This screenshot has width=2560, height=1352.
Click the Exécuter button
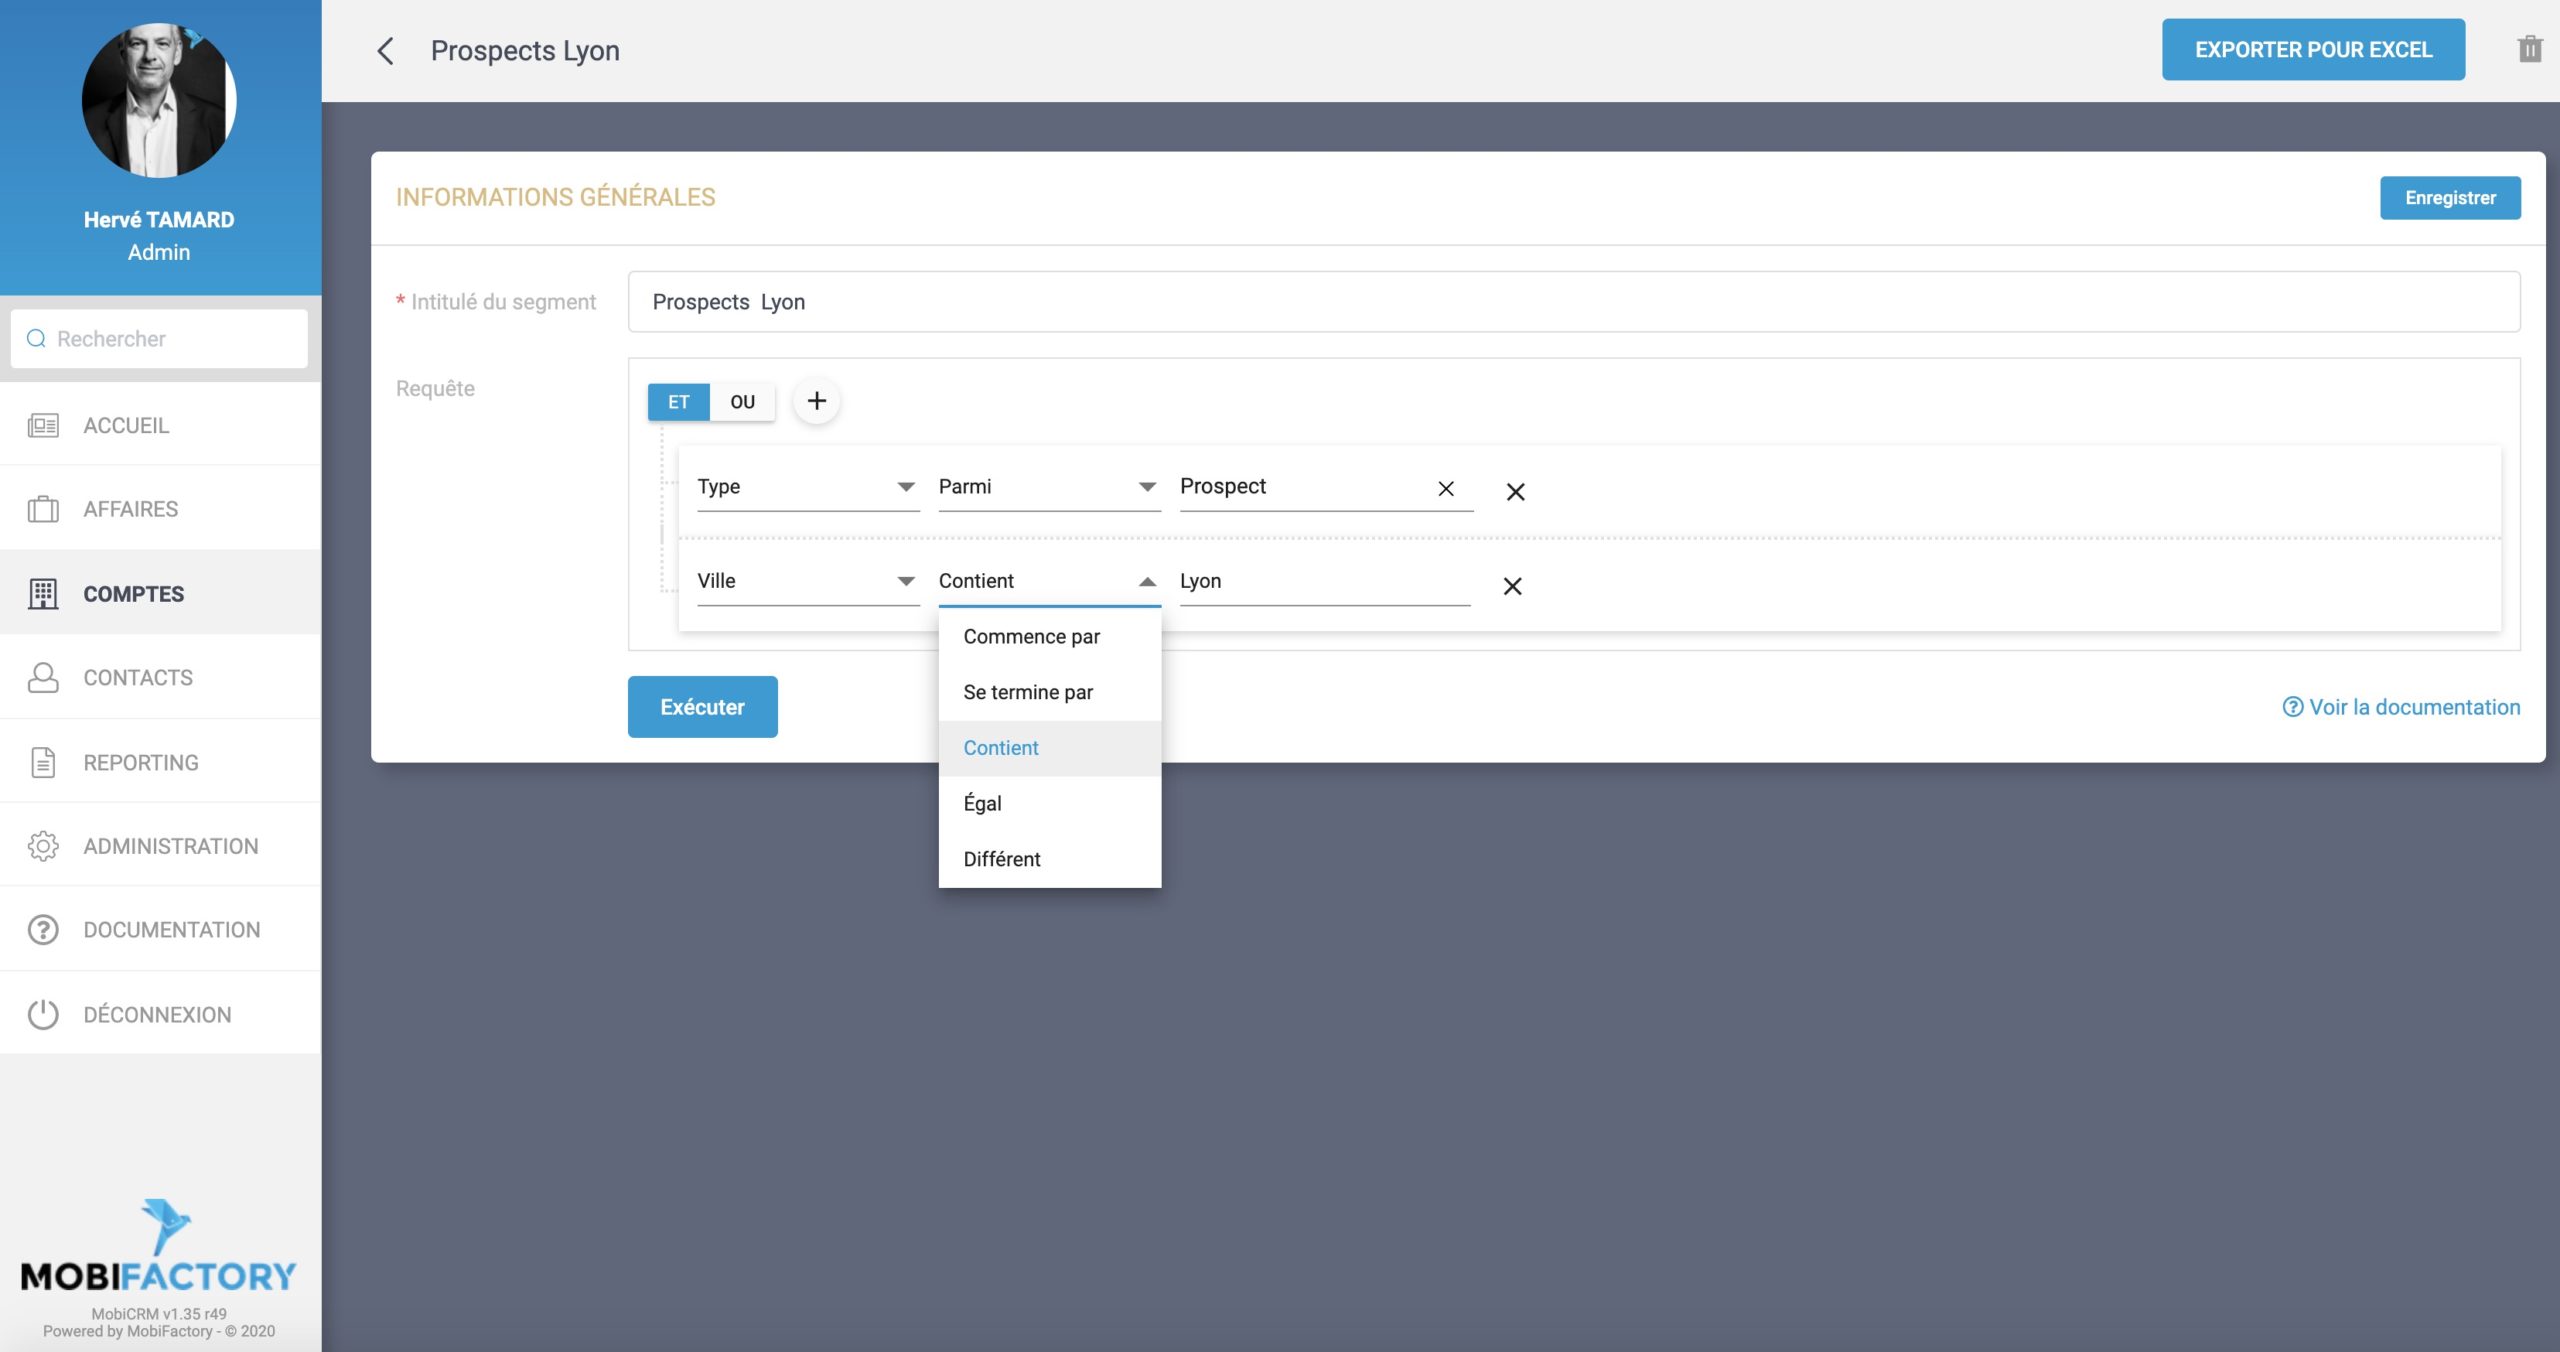point(702,707)
